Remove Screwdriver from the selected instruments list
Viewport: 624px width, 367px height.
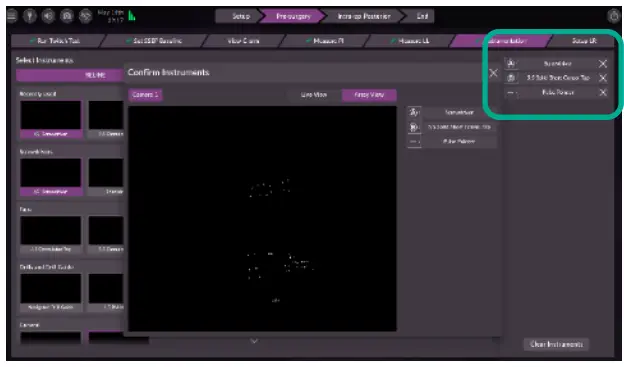(x=603, y=64)
